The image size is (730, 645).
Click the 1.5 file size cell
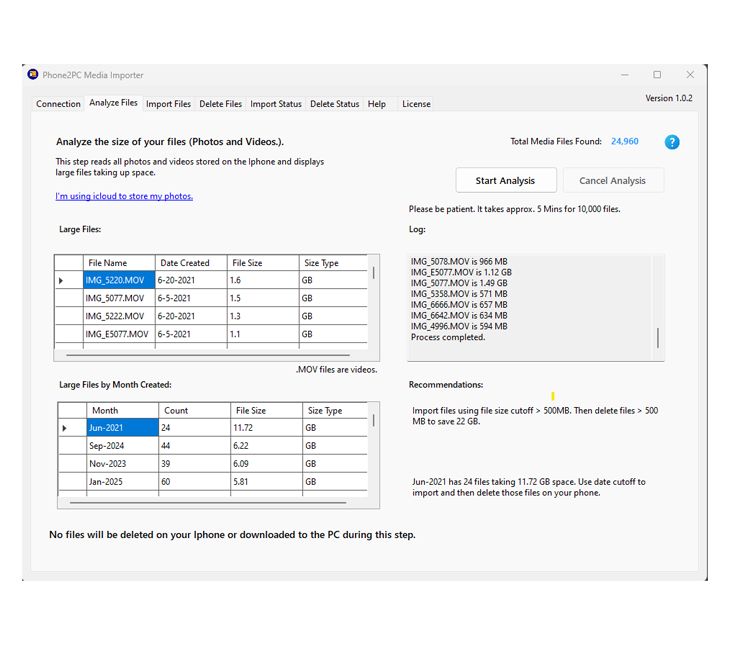coord(263,298)
